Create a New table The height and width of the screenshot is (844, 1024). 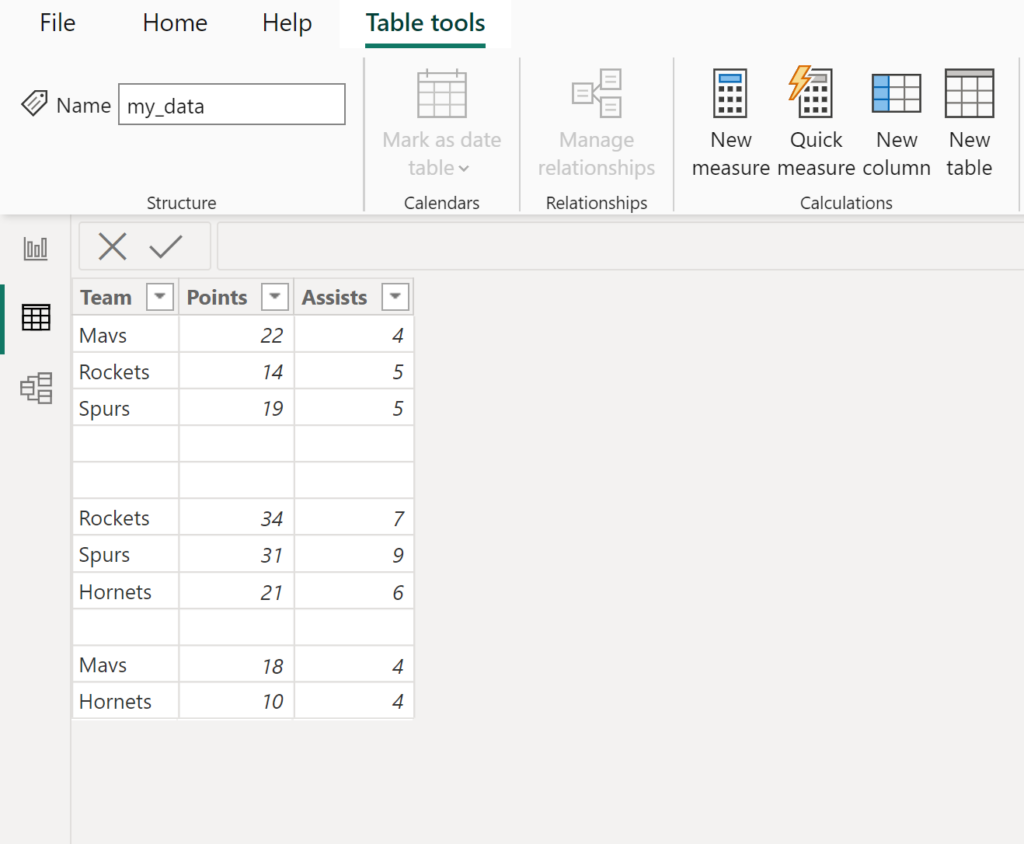970,123
